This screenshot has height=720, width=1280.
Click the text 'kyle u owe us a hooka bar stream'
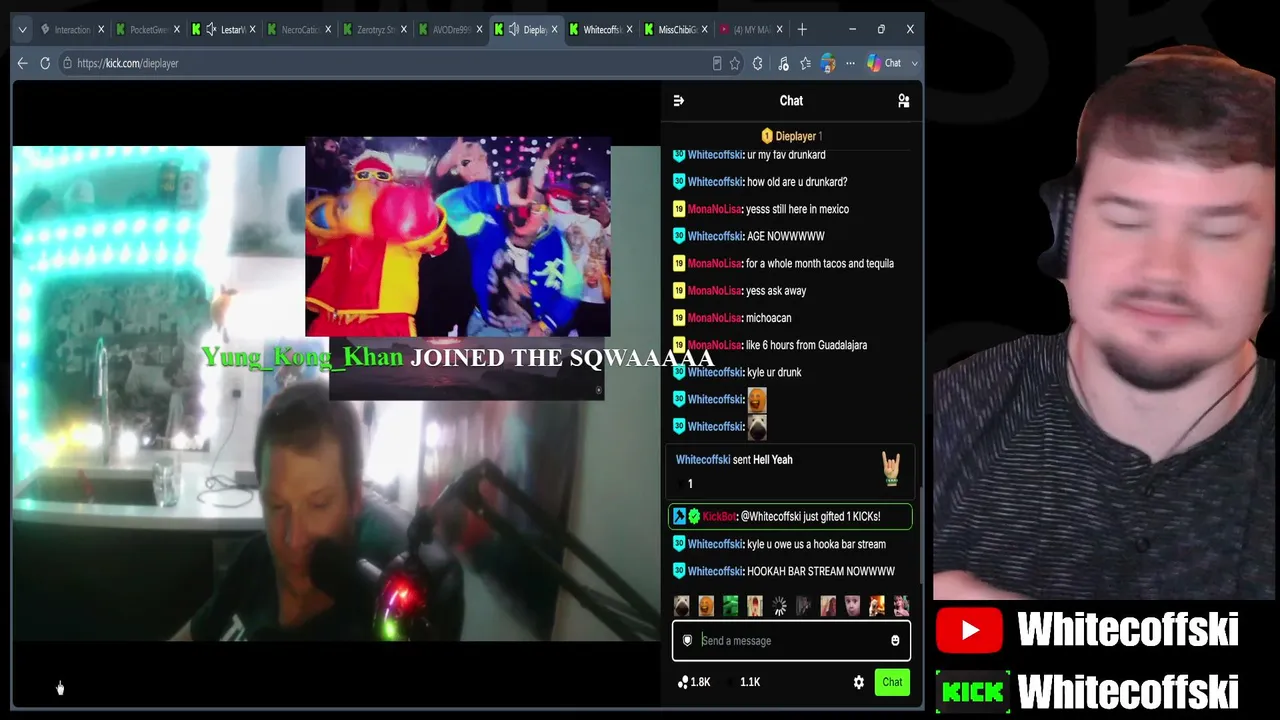coord(816,544)
